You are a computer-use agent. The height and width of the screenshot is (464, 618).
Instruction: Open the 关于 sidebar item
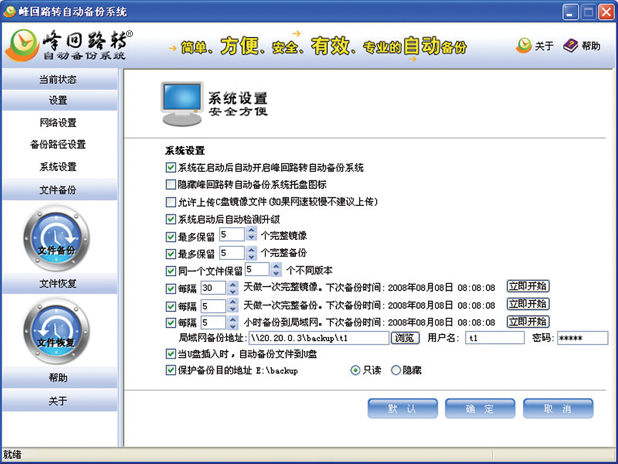tap(60, 401)
